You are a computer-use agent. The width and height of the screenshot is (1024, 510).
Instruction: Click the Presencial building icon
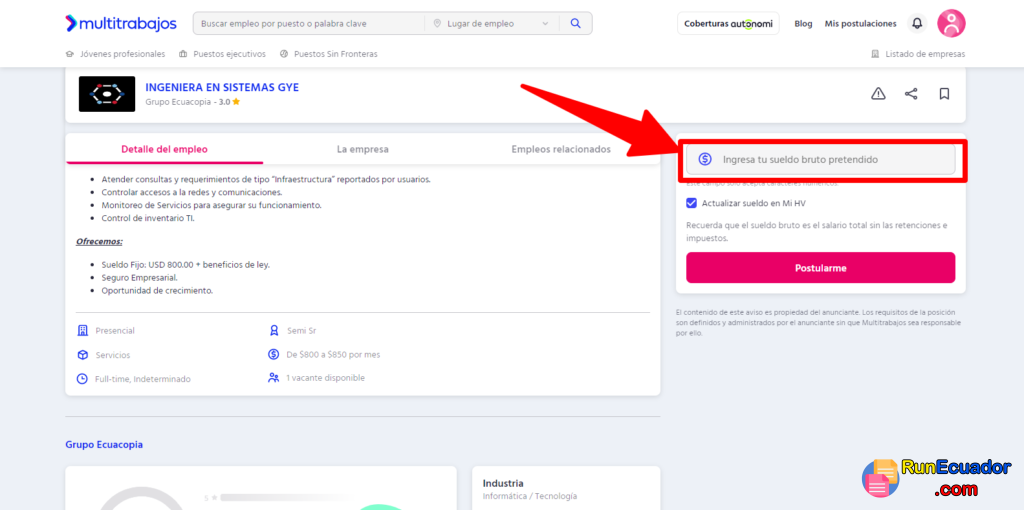pyautogui.click(x=82, y=330)
